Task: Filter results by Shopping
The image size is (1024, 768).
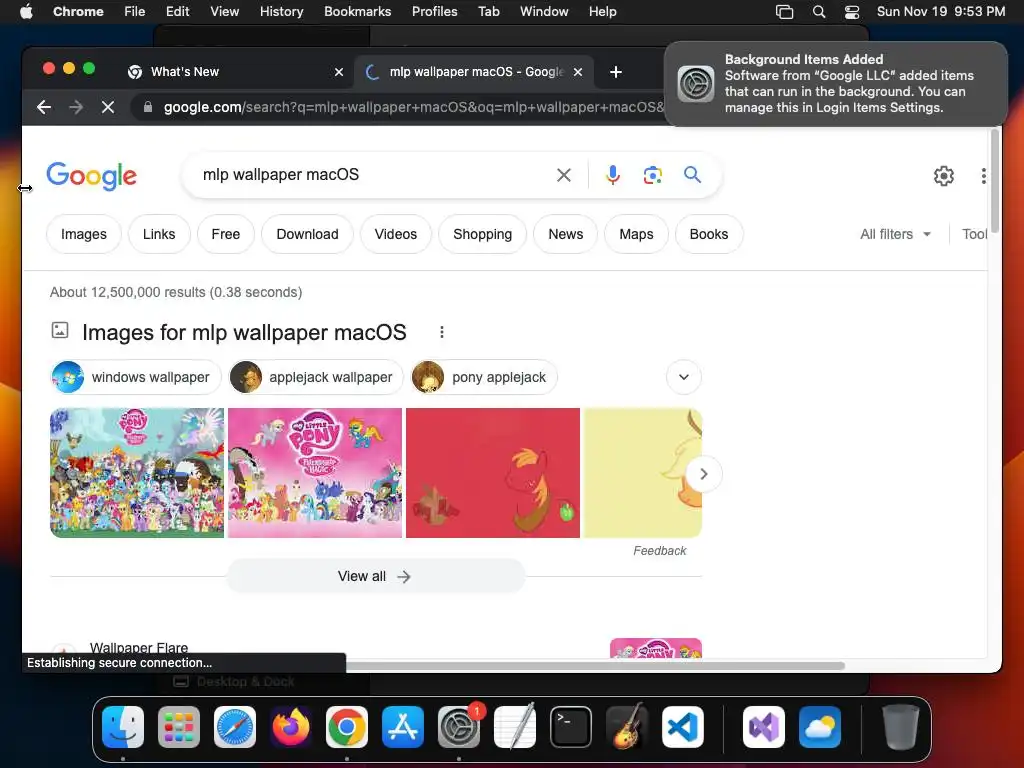Action: click(x=482, y=234)
